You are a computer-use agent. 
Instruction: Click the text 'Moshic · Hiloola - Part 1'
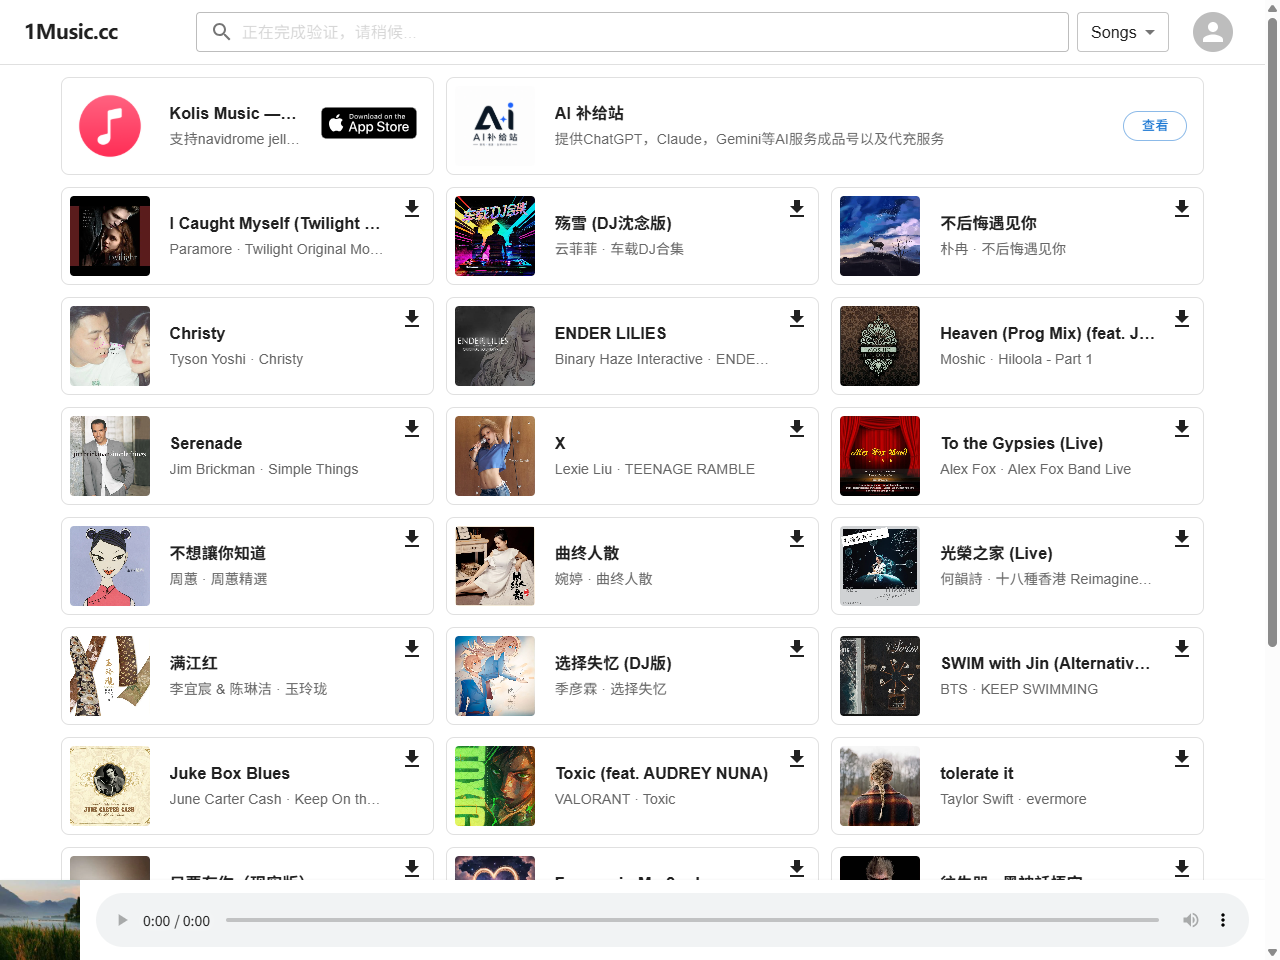1016,359
